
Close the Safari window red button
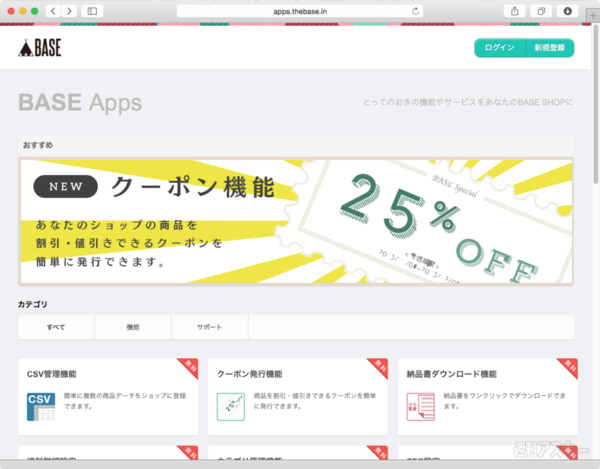(11, 11)
